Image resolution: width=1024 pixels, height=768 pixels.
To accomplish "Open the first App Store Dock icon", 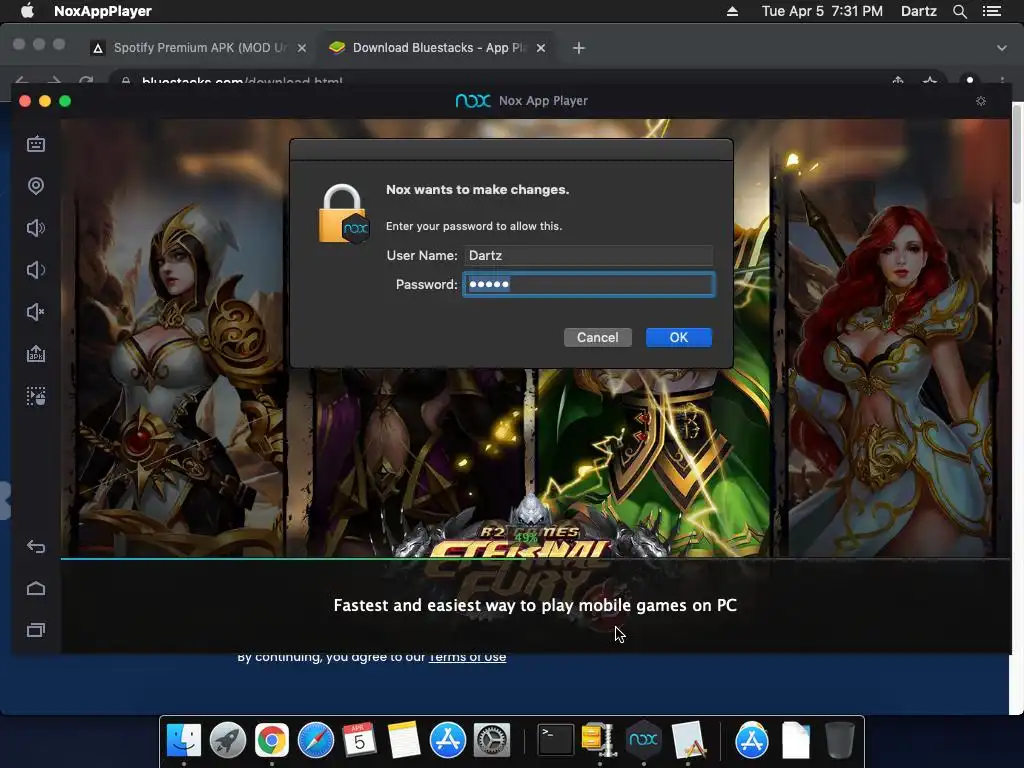I will pyautogui.click(x=447, y=740).
